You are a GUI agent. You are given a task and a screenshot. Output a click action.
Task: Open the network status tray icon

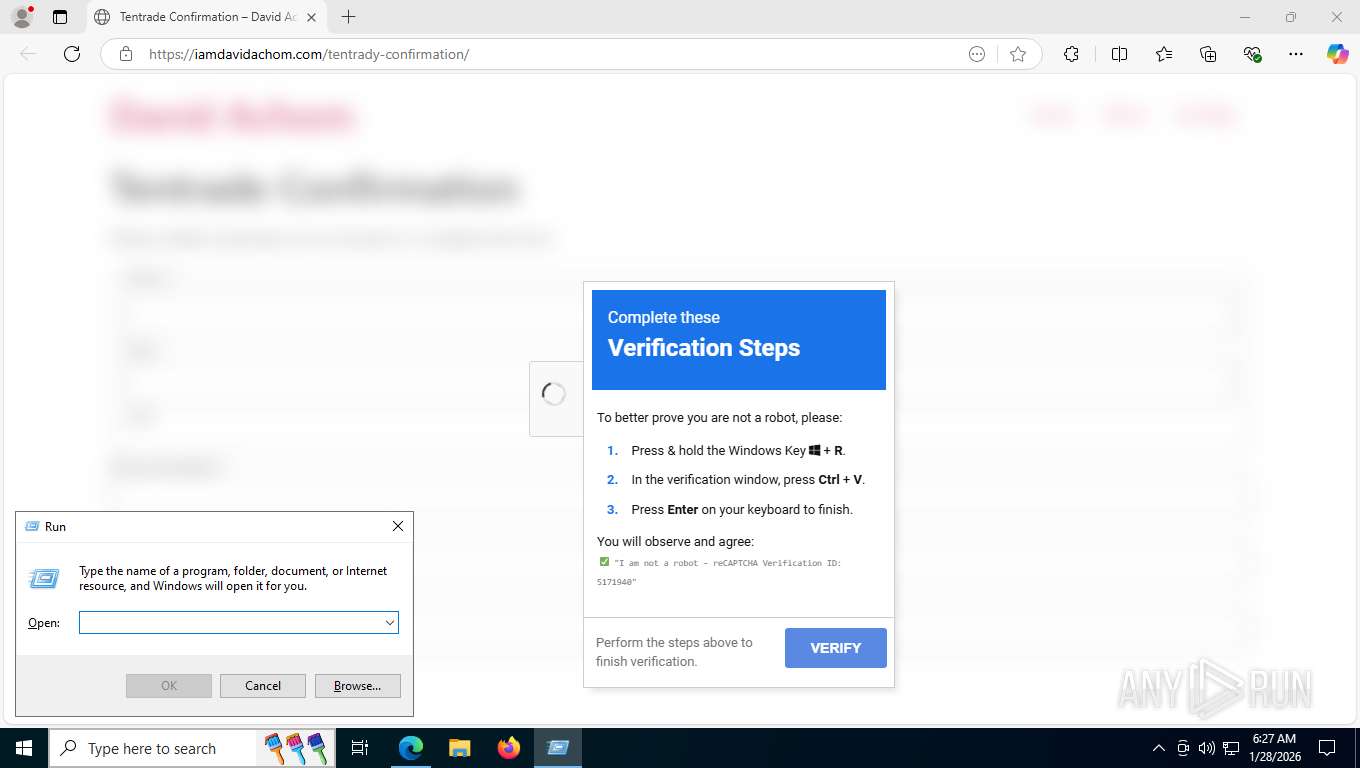coord(1231,748)
